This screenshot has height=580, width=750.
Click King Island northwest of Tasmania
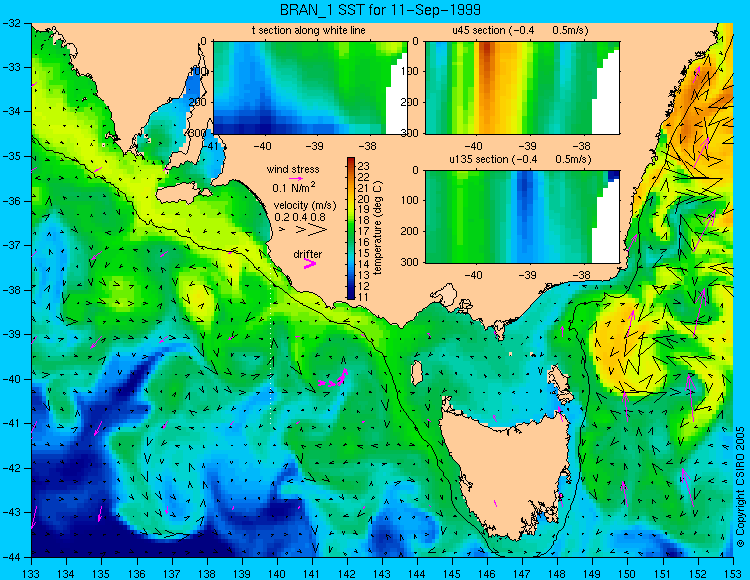417,373
